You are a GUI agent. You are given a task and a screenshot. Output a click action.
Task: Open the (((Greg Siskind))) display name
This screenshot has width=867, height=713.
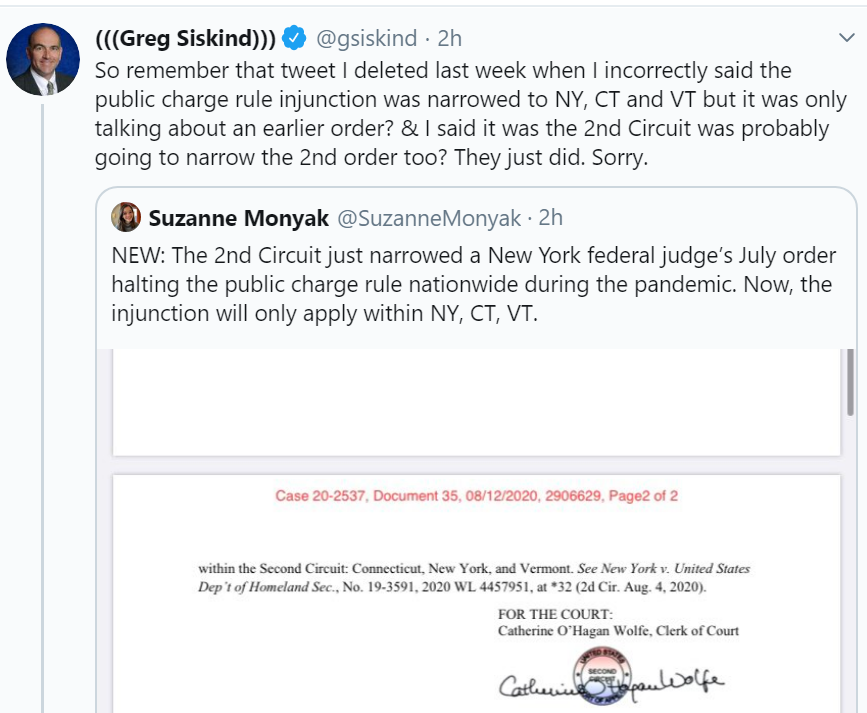click(185, 38)
